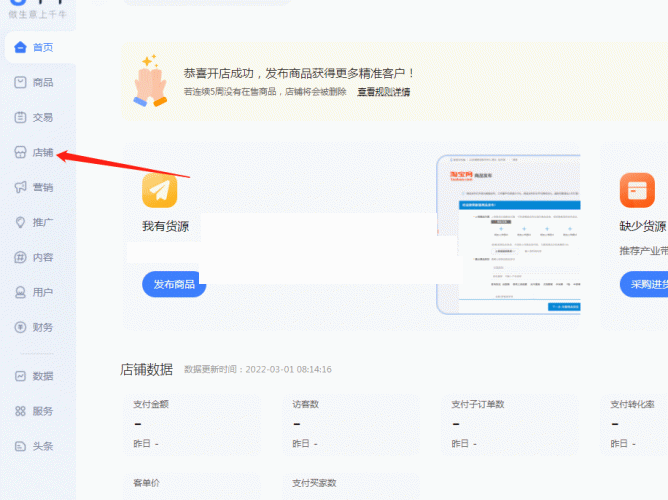Click the 交易 sidebar icon
The image size is (668, 500).
coord(20,117)
